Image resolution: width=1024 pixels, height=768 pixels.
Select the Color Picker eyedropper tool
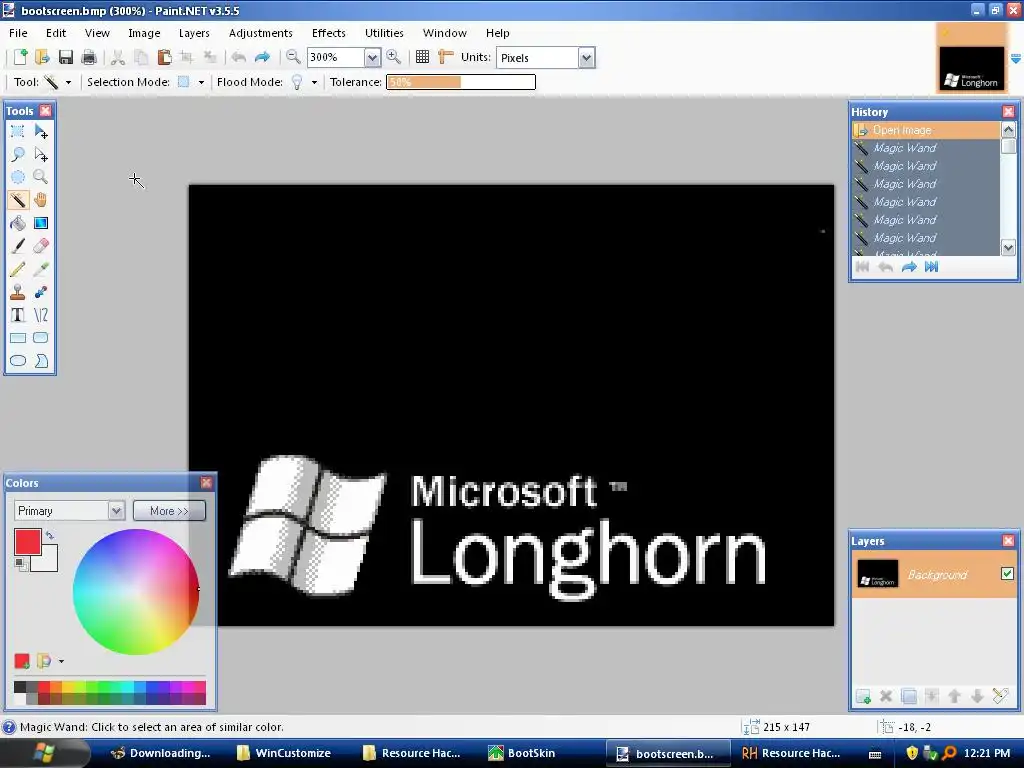coord(40,269)
